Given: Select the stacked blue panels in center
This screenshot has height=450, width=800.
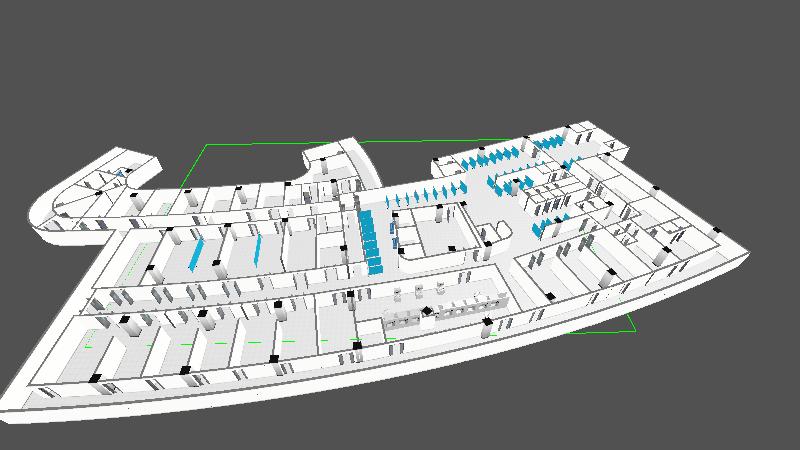Looking at the screenshot, I should point(373,241).
